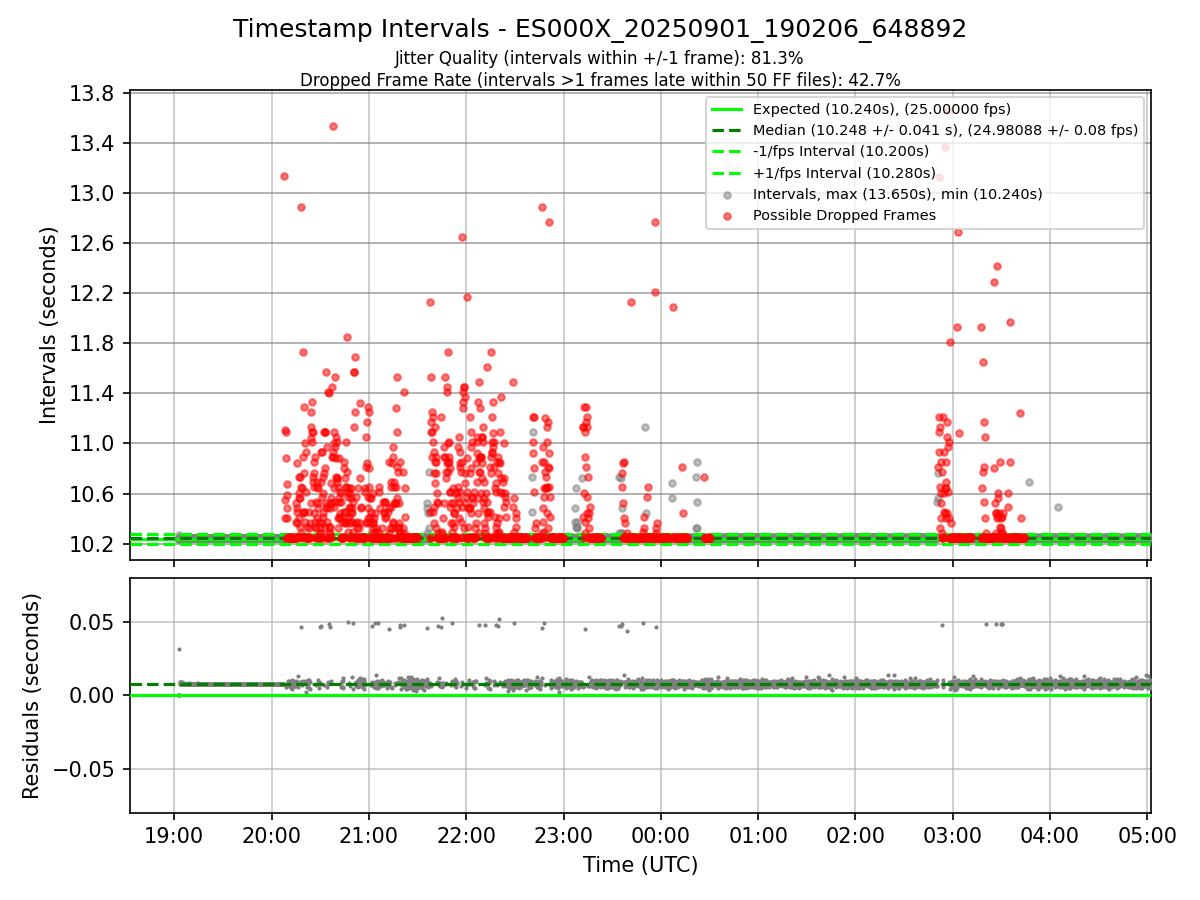1200x900 pixels.
Task: Click the "Dropped Frame Rate" 42.7% subtitle line
Action: 600,80
